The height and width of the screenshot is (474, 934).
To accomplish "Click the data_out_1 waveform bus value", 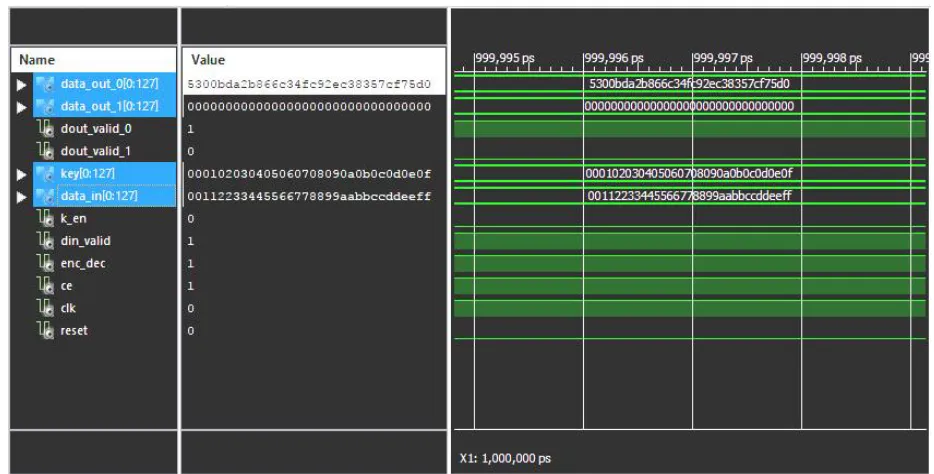I will (689, 106).
